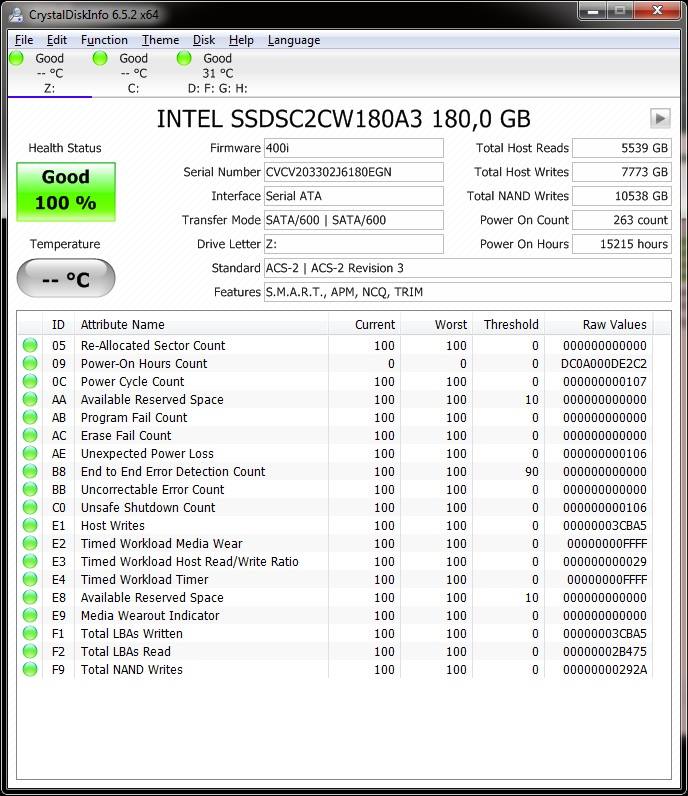Click the Current column header
This screenshot has width=688, height=796.
364,324
